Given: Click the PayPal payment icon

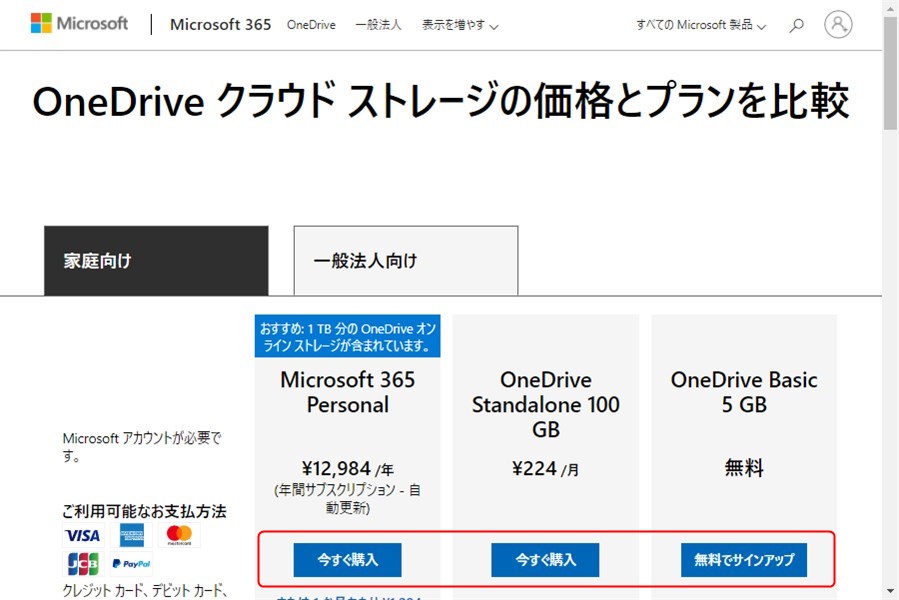Looking at the screenshot, I should tap(132, 563).
